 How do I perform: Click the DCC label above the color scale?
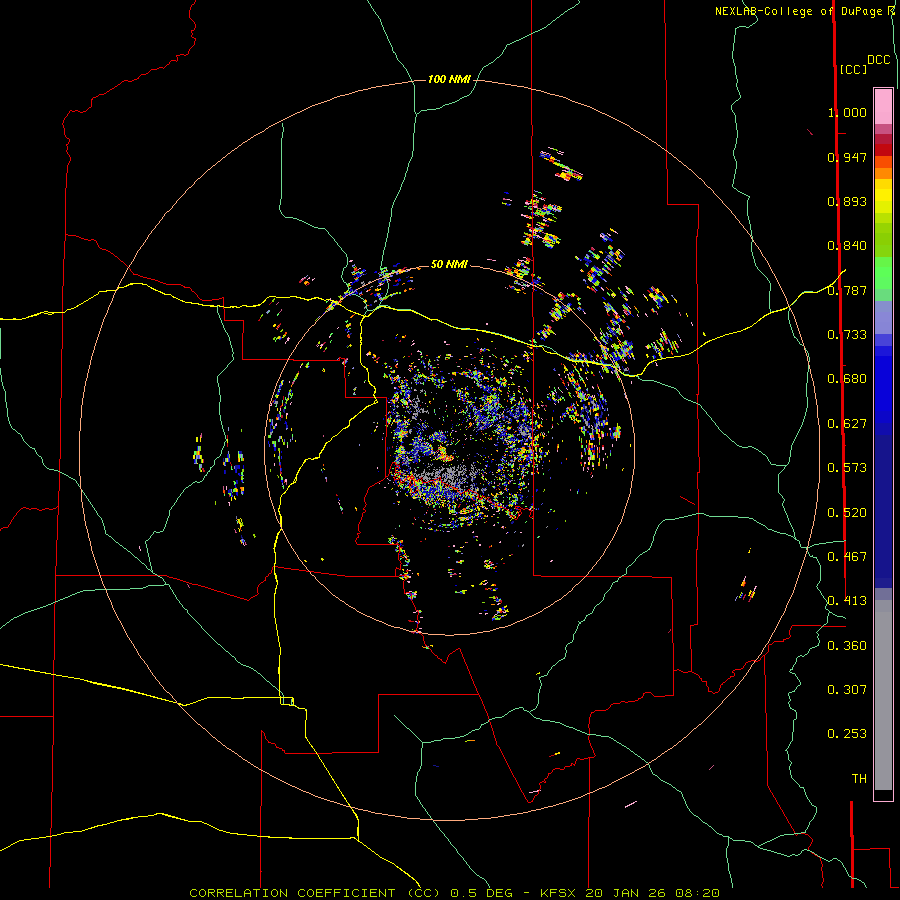pyautogui.click(x=879, y=60)
